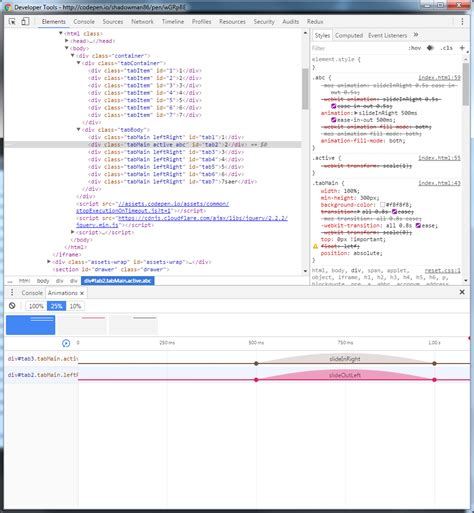474x513 pixels.
Task: Collapse the div container node
Action: click(x=73, y=56)
